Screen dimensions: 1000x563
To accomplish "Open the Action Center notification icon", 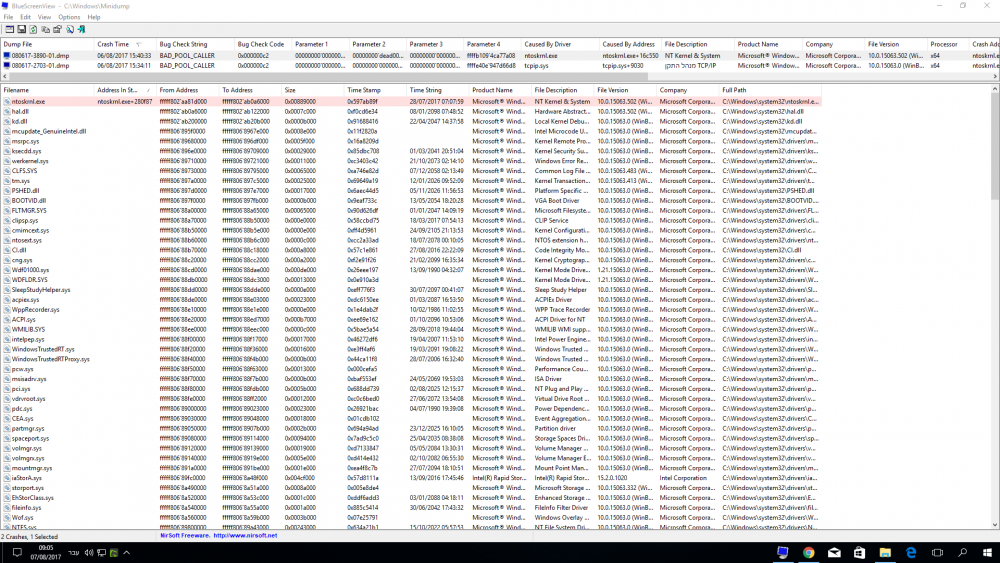I will (x=17, y=553).
